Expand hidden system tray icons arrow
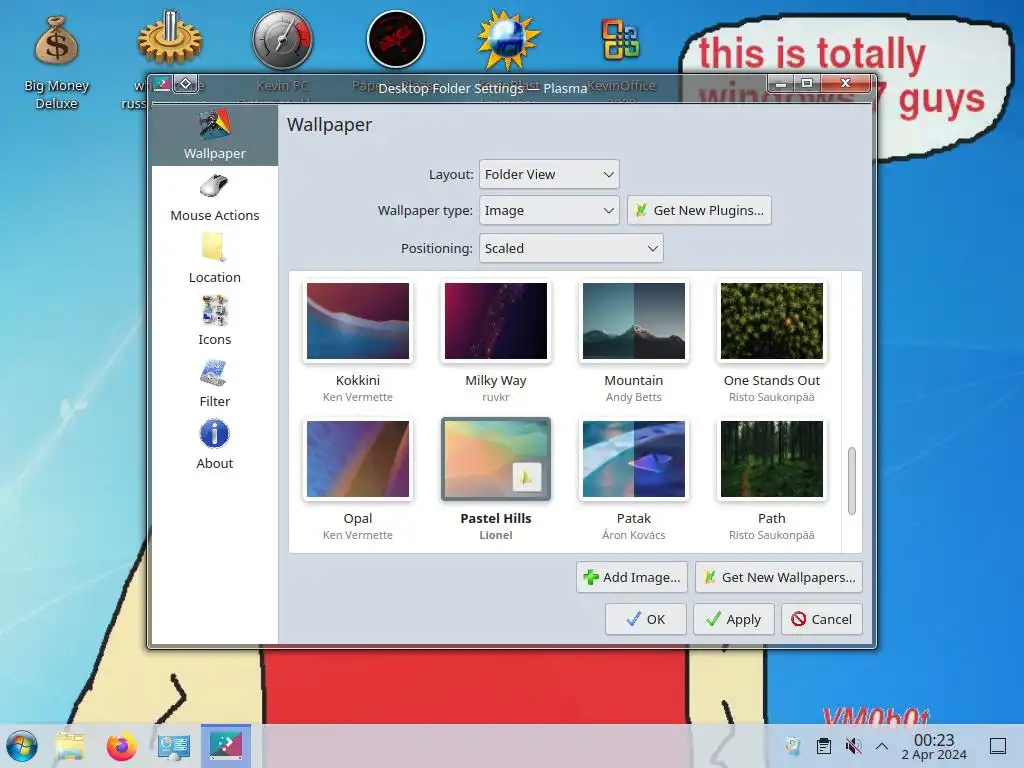This screenshot has height=768, width=1024. pos(882,746)
